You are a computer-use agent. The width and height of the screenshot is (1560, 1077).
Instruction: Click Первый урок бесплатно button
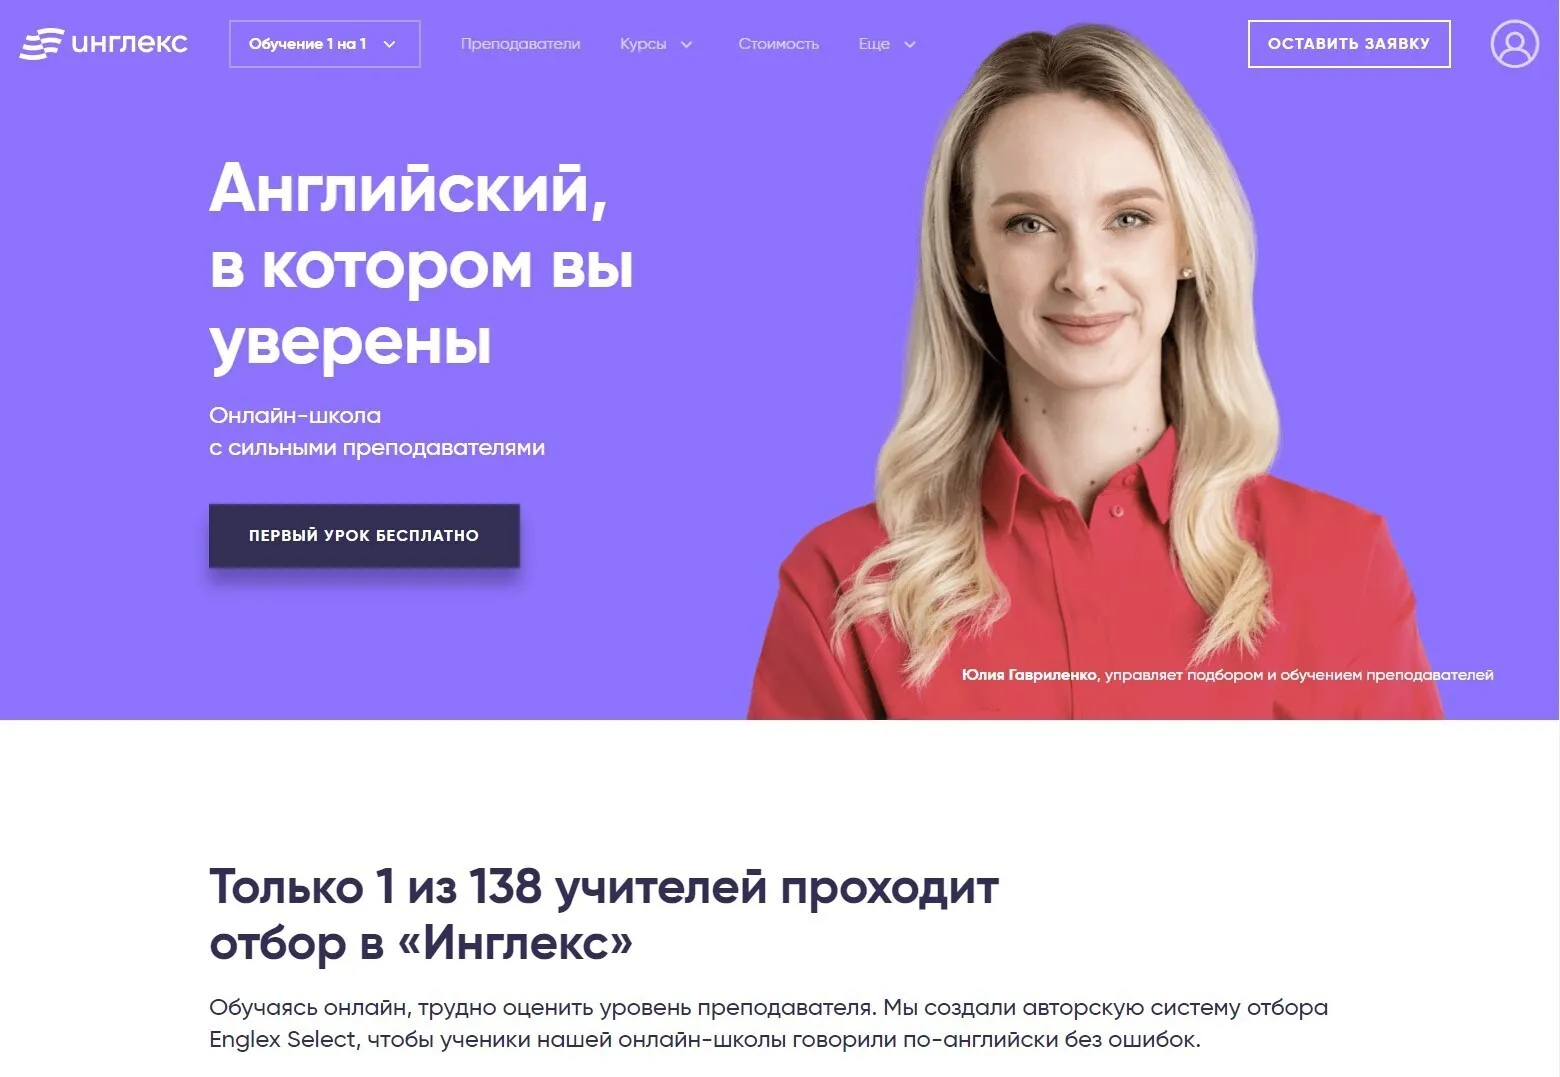click(x=364, y=536)
